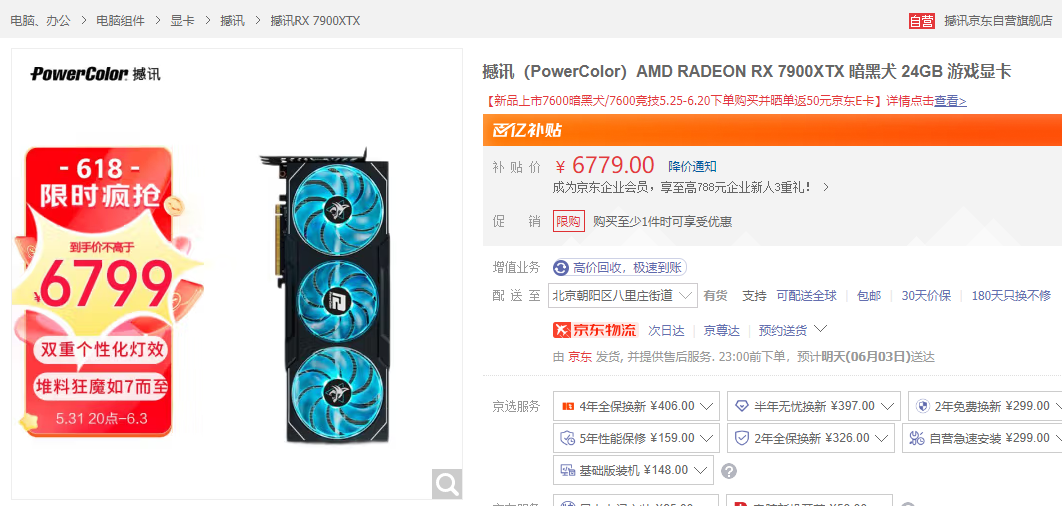
Task: Click the graphics card product image
Action: [x=324, y=295]
